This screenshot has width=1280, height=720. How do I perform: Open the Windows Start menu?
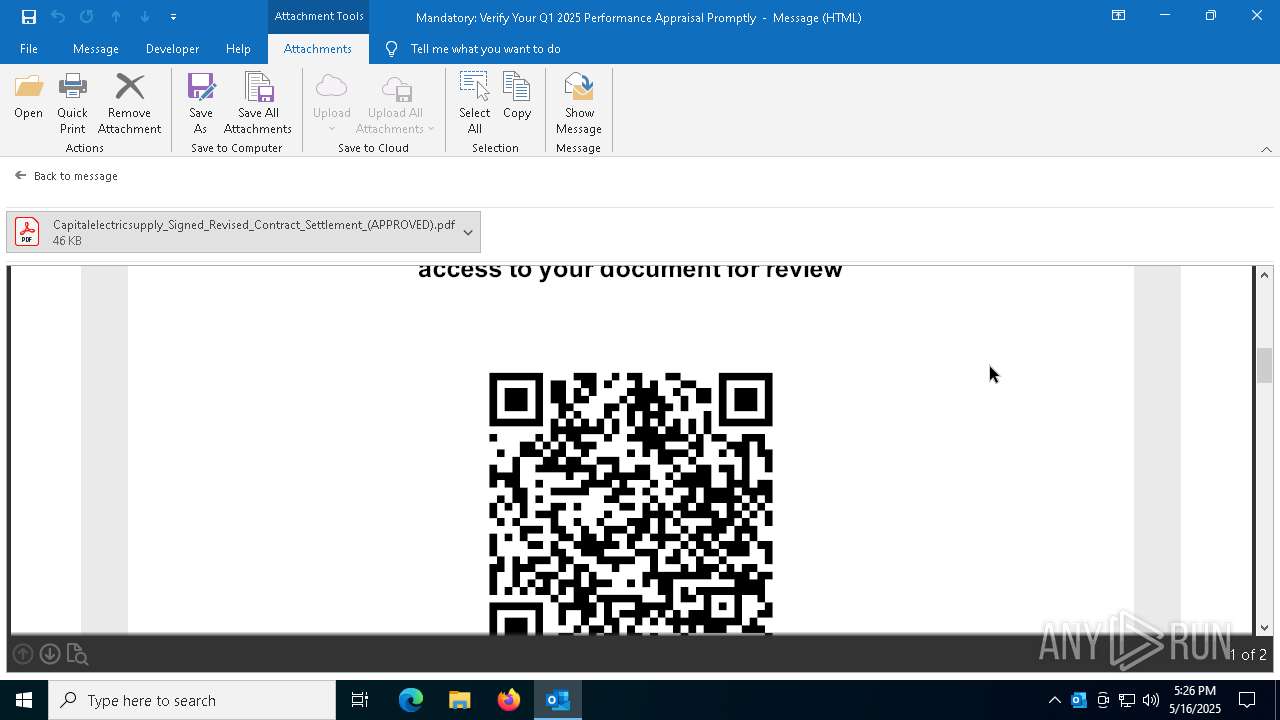click(24, 700)
